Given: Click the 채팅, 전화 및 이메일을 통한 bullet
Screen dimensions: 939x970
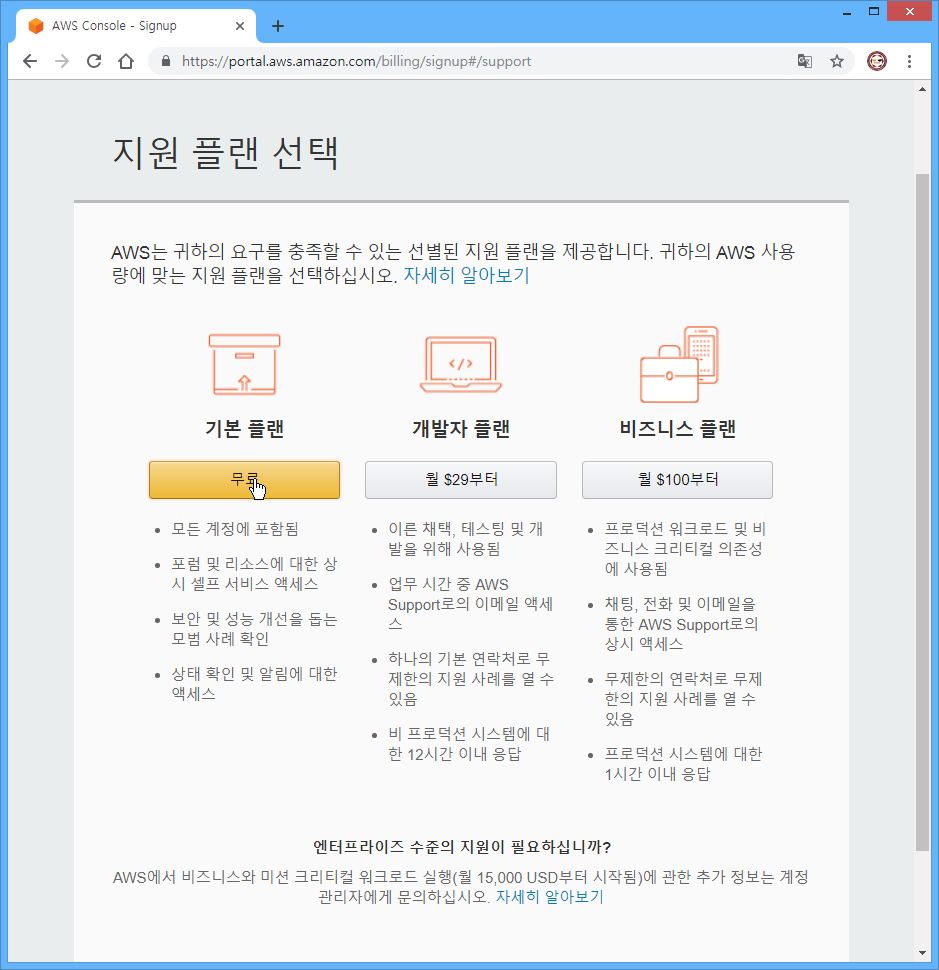Looking at the screenshot, I should (681, 624).
